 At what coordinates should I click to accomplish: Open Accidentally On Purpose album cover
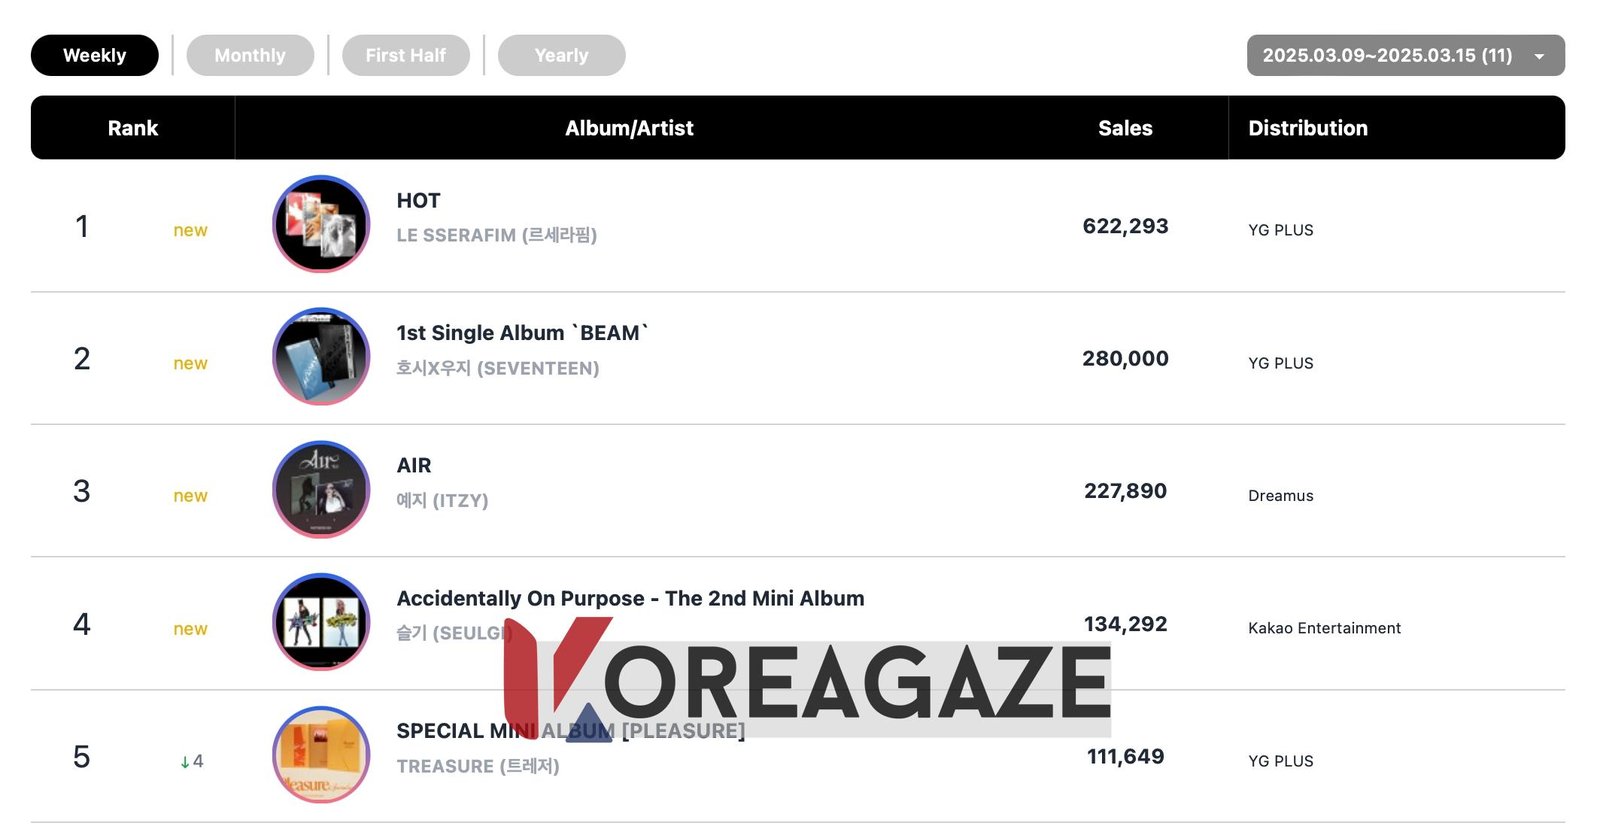tap(321, 622)
